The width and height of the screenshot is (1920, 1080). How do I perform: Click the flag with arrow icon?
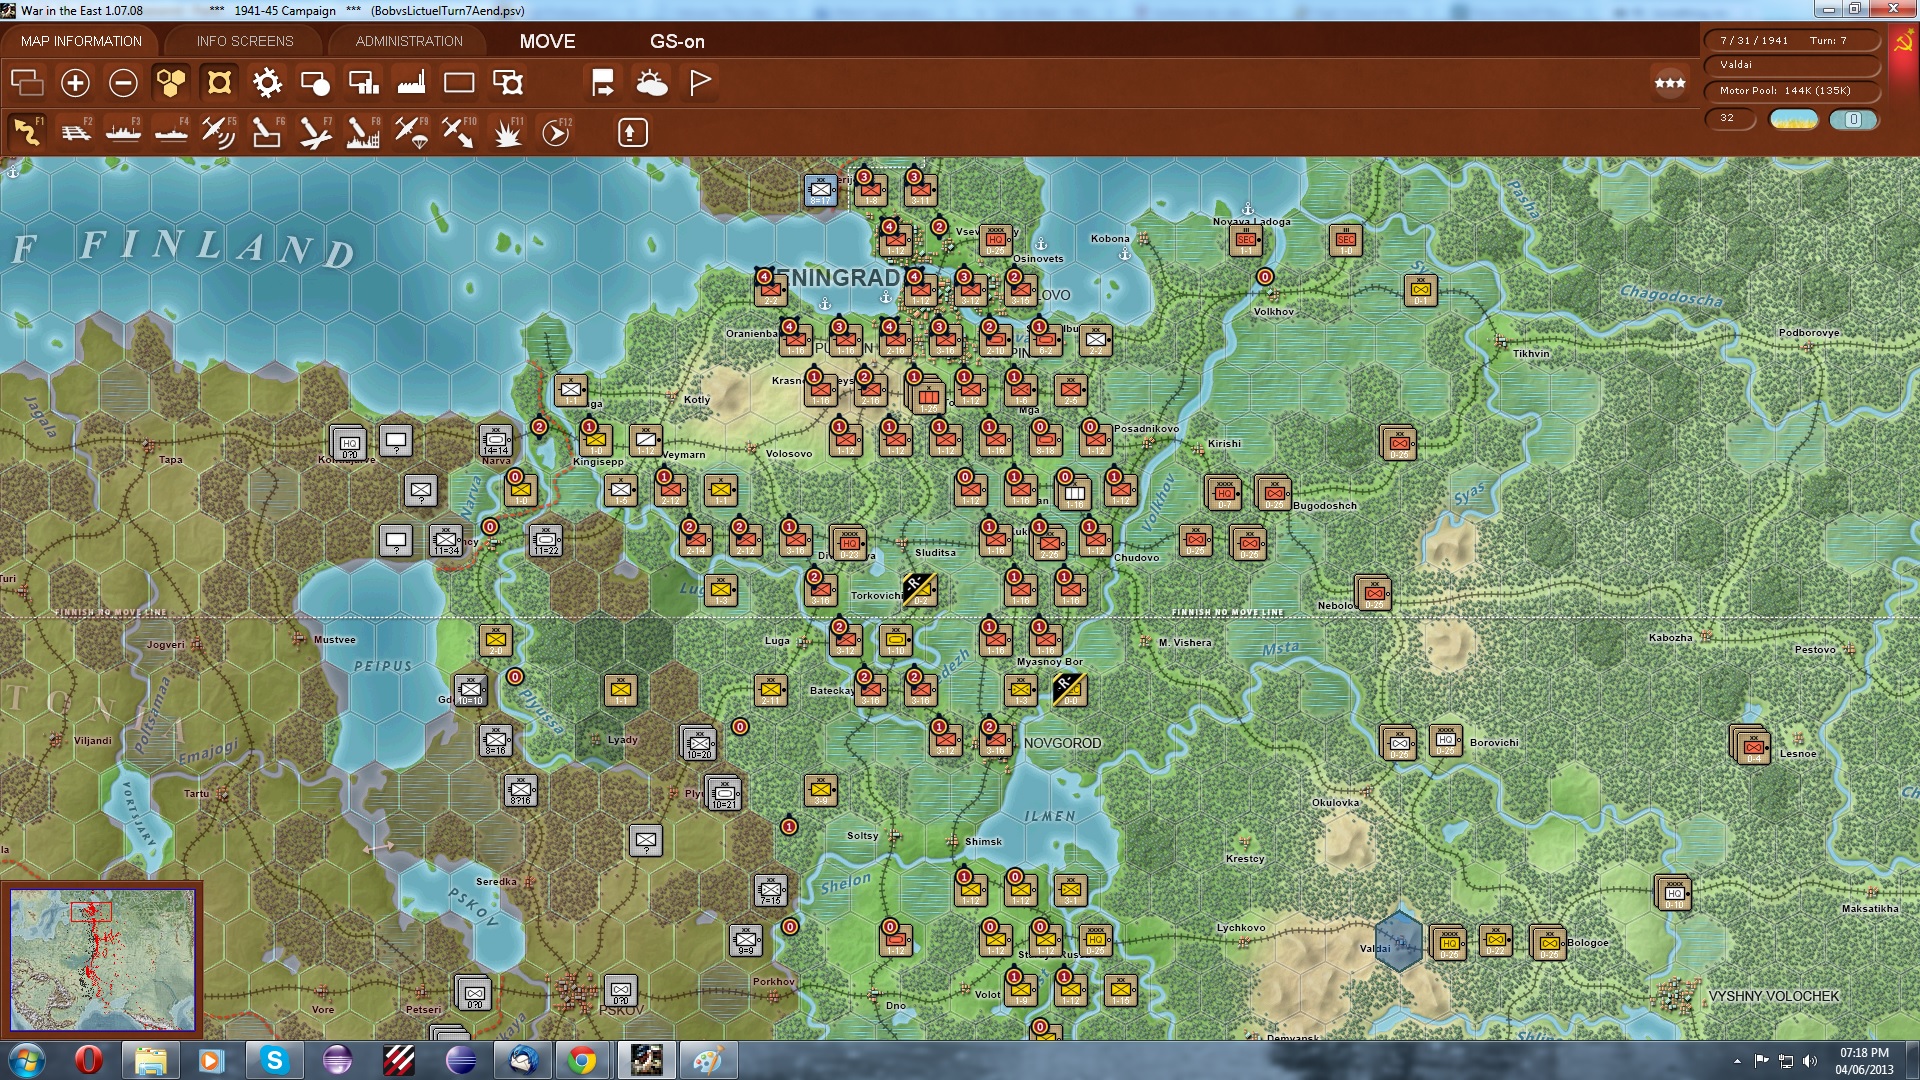[x=603, y=82]
